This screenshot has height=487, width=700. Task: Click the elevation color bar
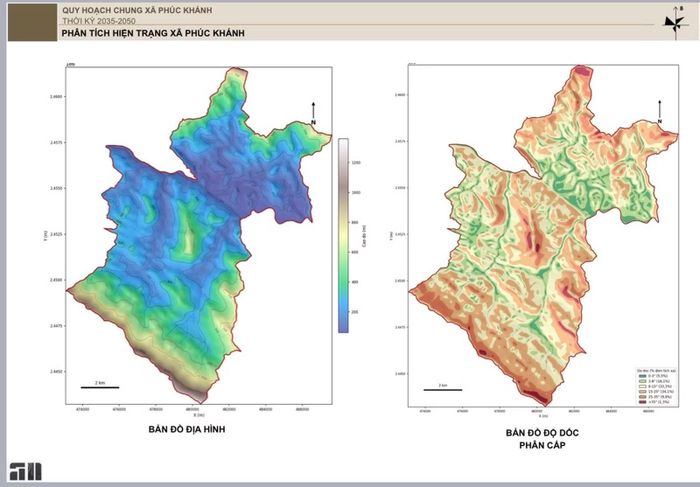(343, 235)
